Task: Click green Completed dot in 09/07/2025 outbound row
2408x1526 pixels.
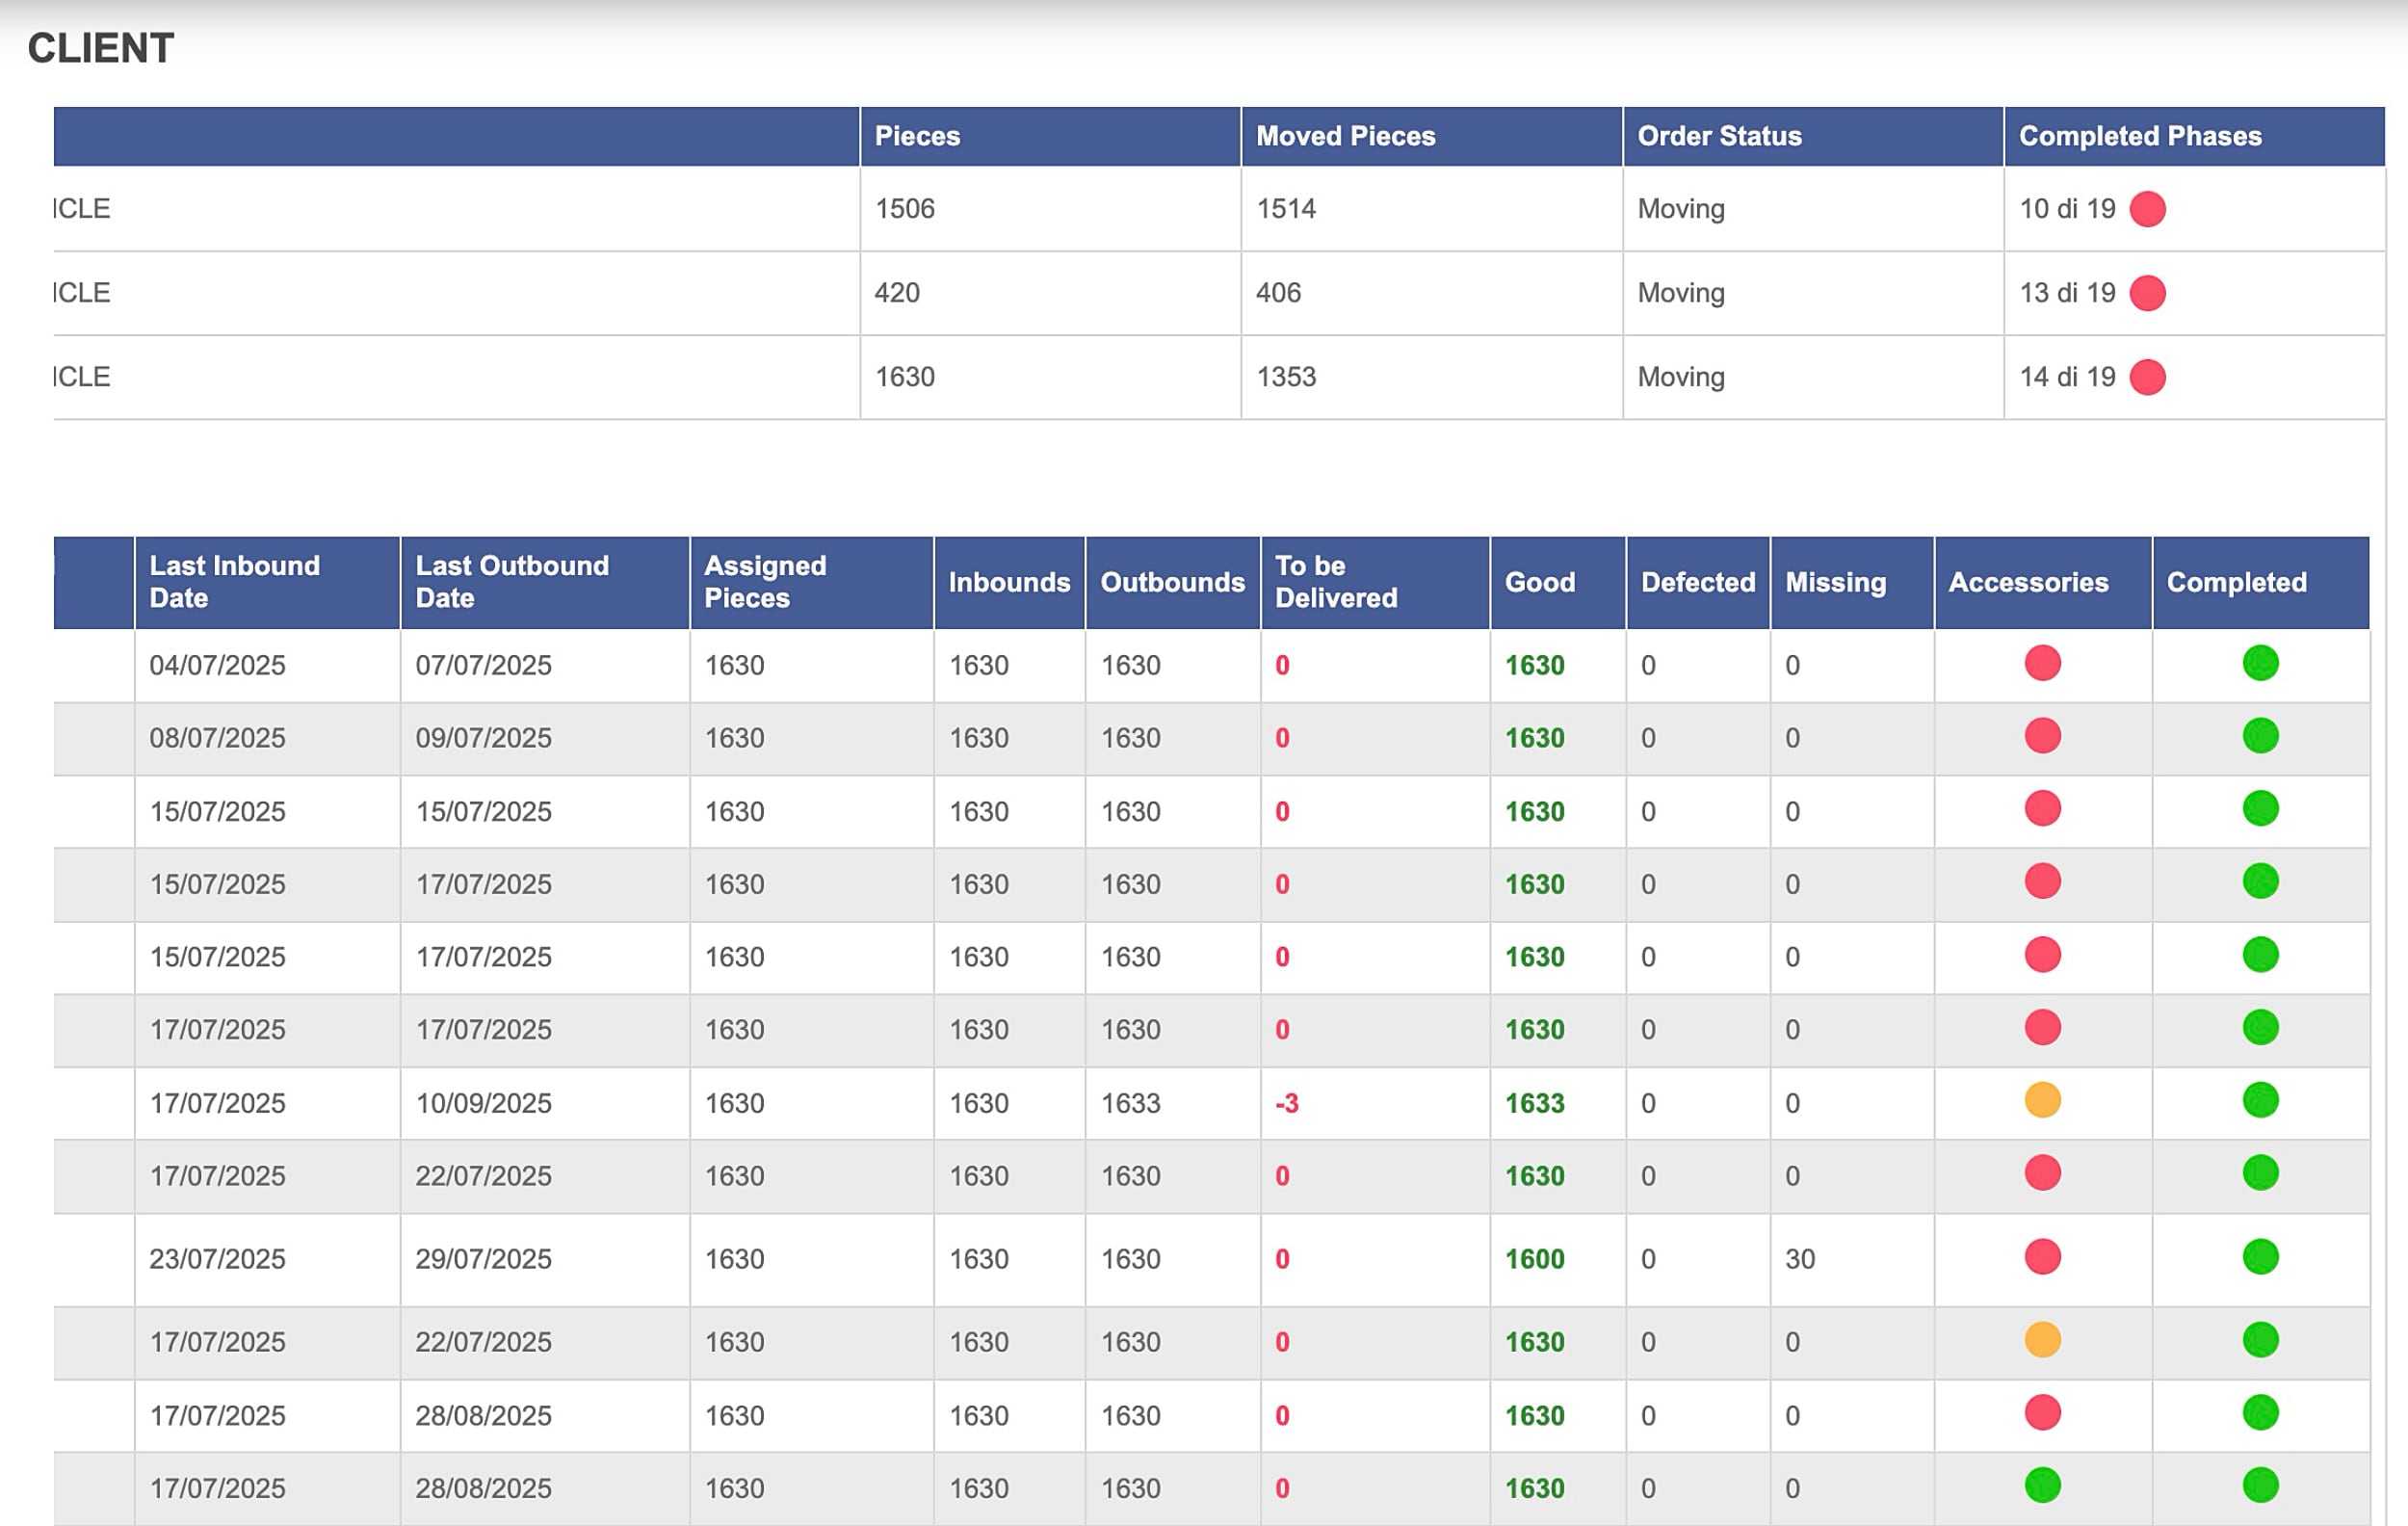Action: [2260, 736]
